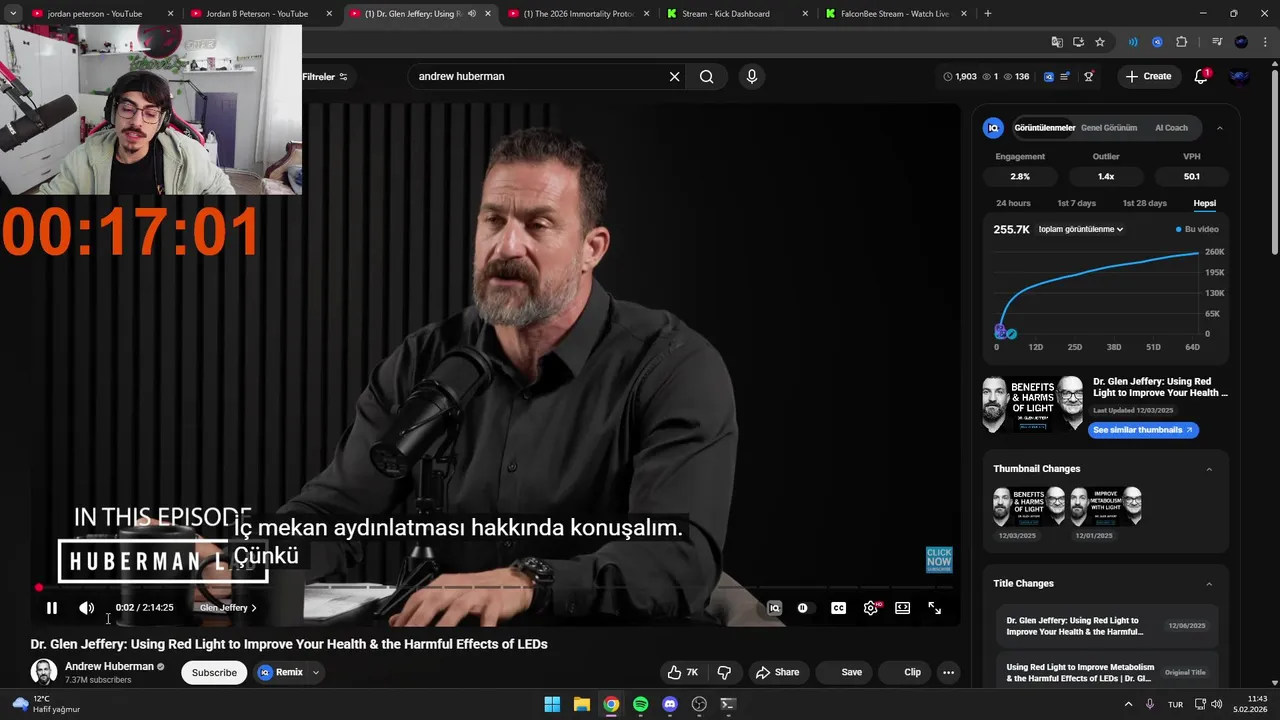Subscribe to Andrew Huberman channel
Image resolution: width=1280 pixels, height=720 pixels.
coord(214,672)
